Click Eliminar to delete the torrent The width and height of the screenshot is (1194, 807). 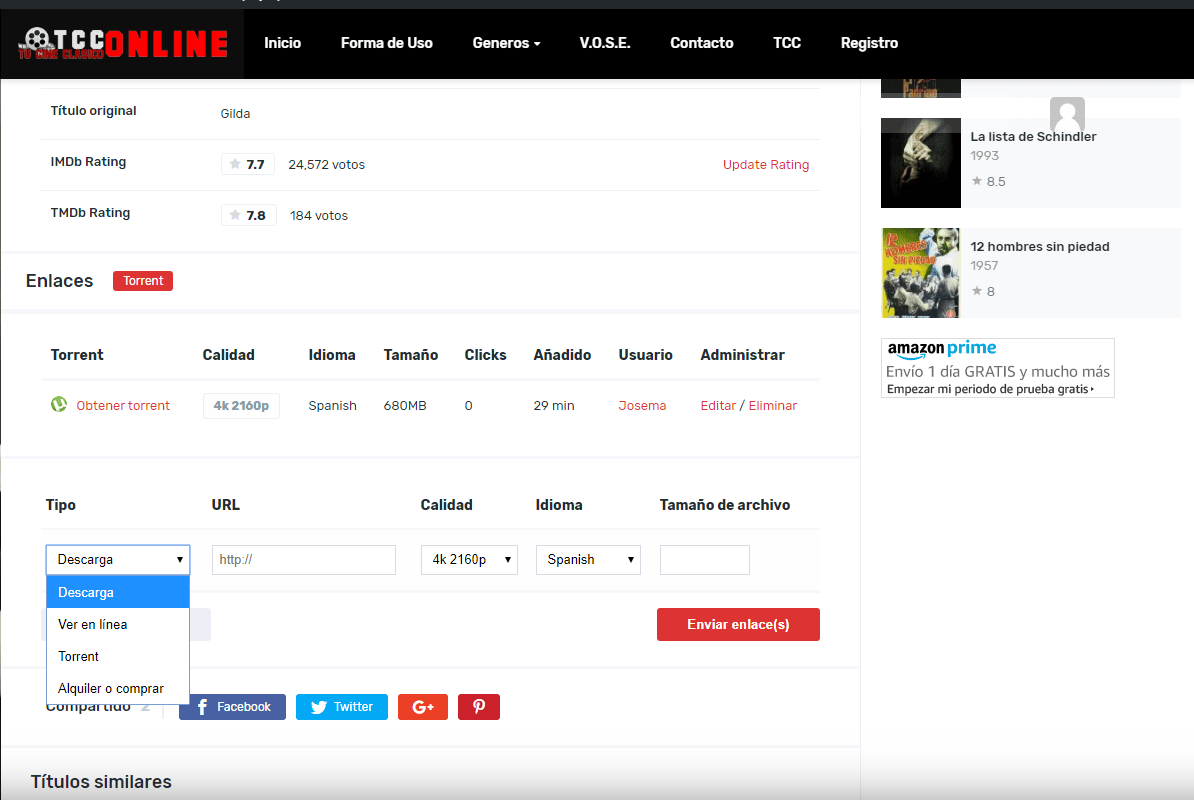pyautogui.click(x=772, y=406)
